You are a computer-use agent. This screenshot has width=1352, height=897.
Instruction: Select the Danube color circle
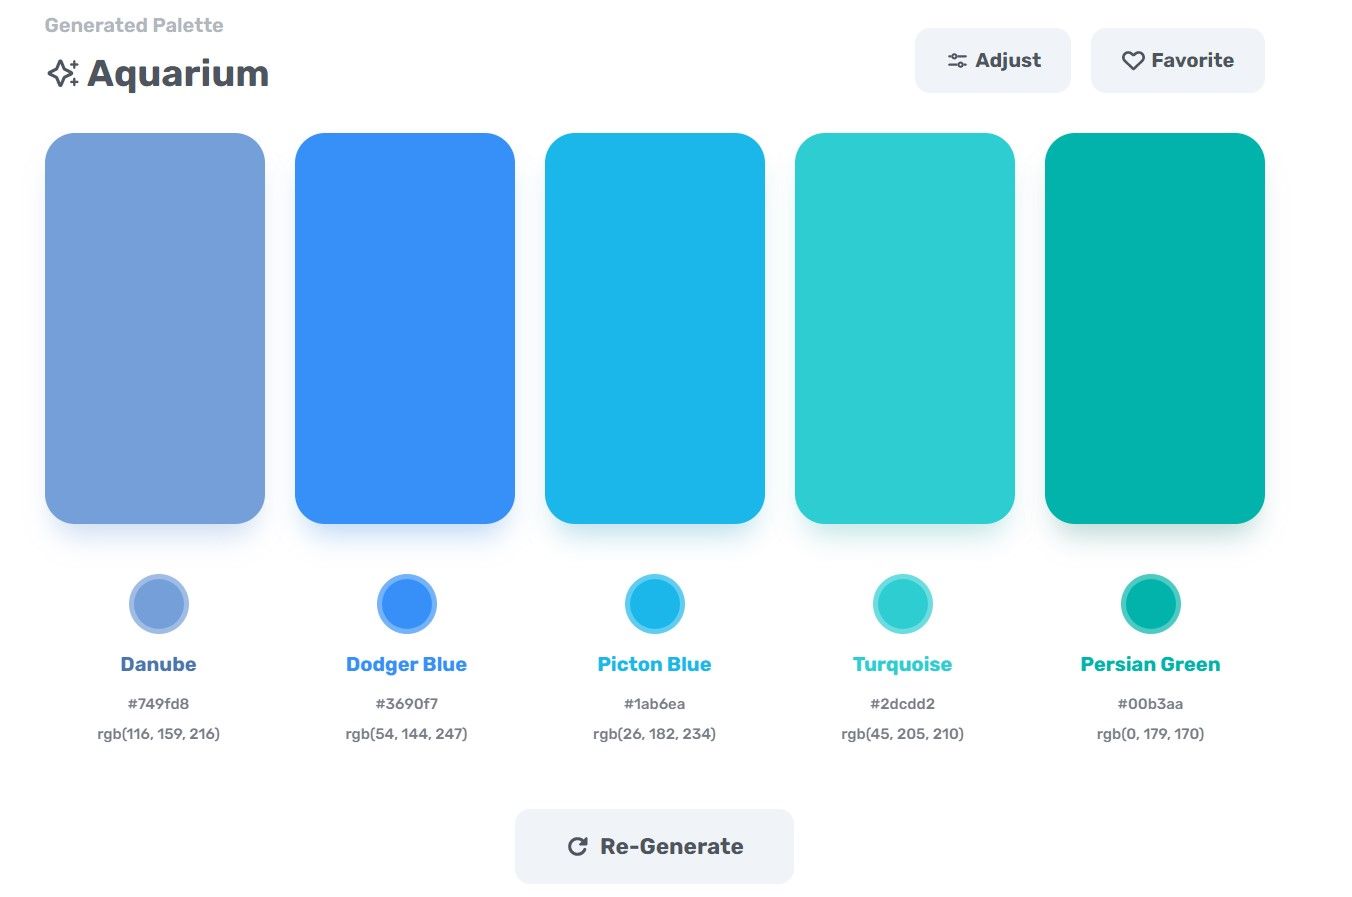[x=158, y=603]
